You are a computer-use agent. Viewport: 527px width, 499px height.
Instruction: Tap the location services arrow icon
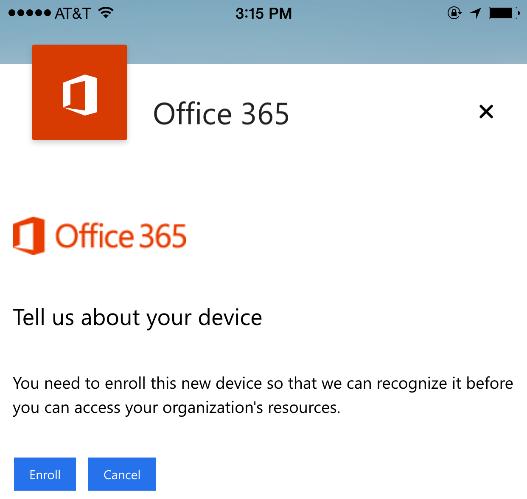pos(475,13)
